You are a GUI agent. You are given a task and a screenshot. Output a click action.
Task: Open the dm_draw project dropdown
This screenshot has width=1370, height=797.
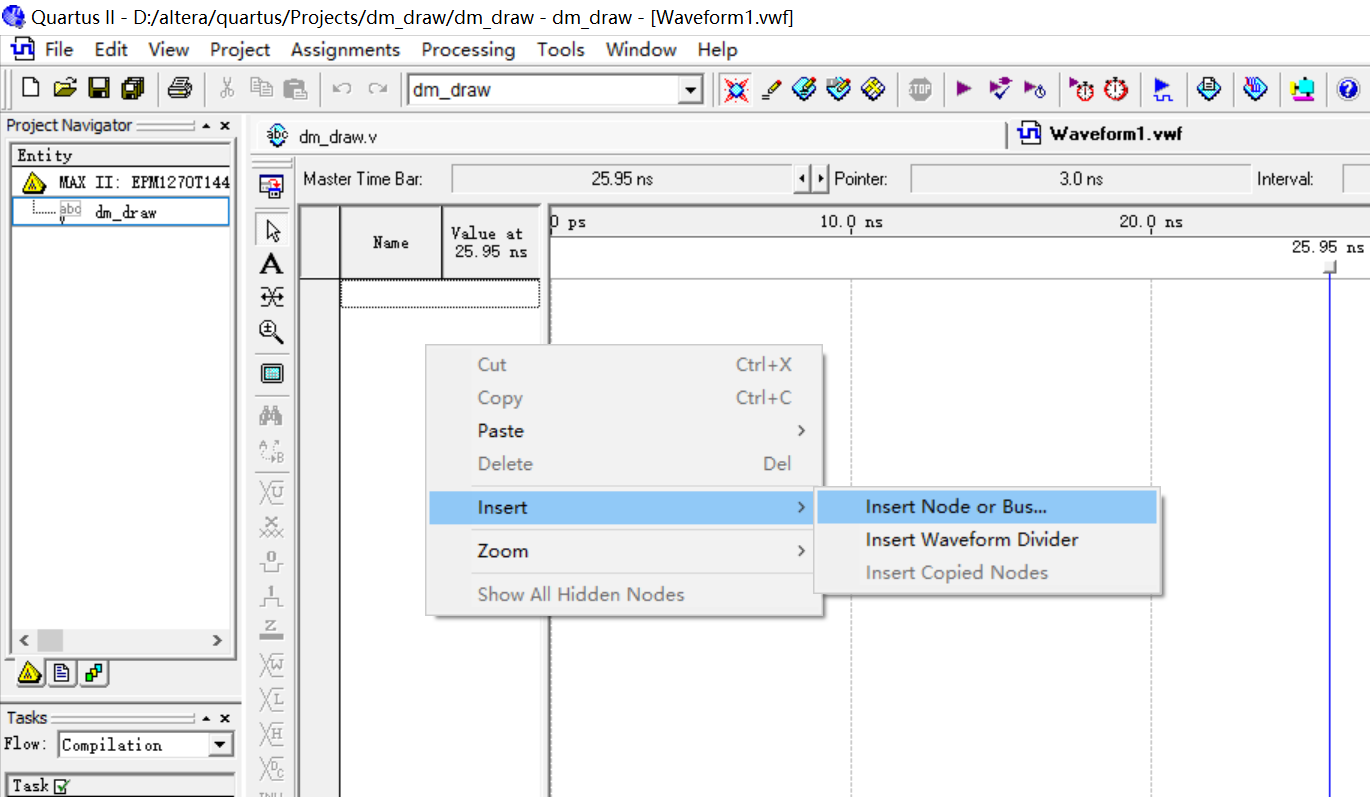tap(690, 90)
